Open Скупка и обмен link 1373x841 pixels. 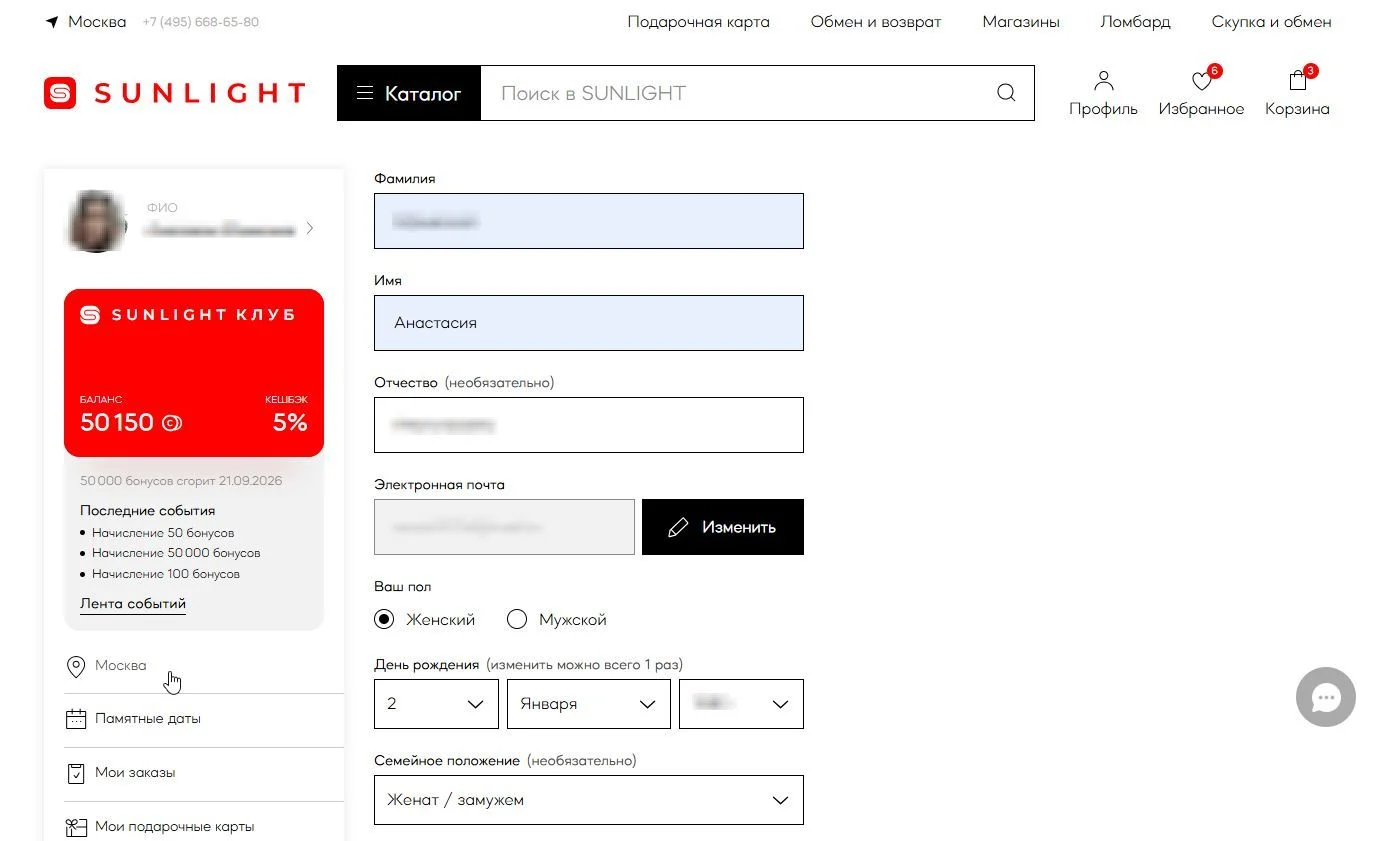pos(1272,21)
